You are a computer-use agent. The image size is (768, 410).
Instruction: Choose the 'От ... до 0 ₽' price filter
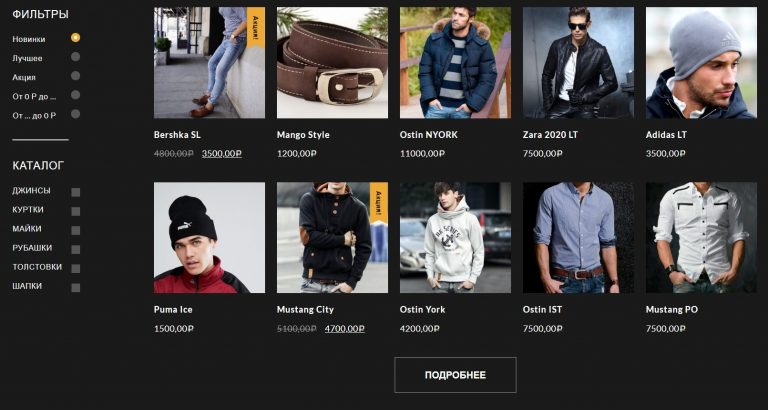75,114
